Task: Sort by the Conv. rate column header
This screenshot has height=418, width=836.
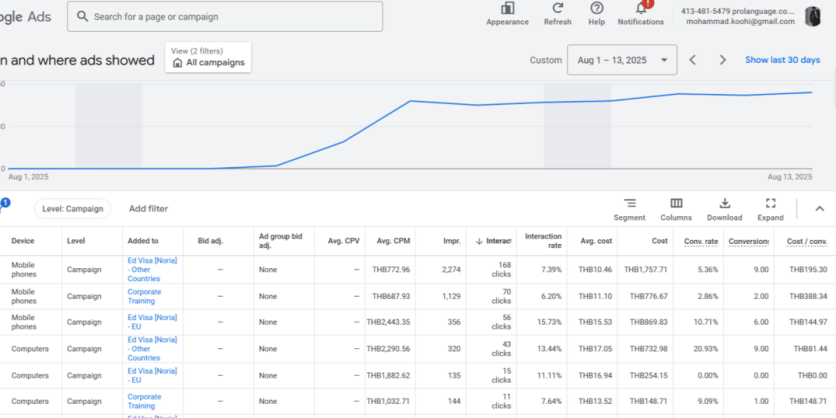Action: 701,242
